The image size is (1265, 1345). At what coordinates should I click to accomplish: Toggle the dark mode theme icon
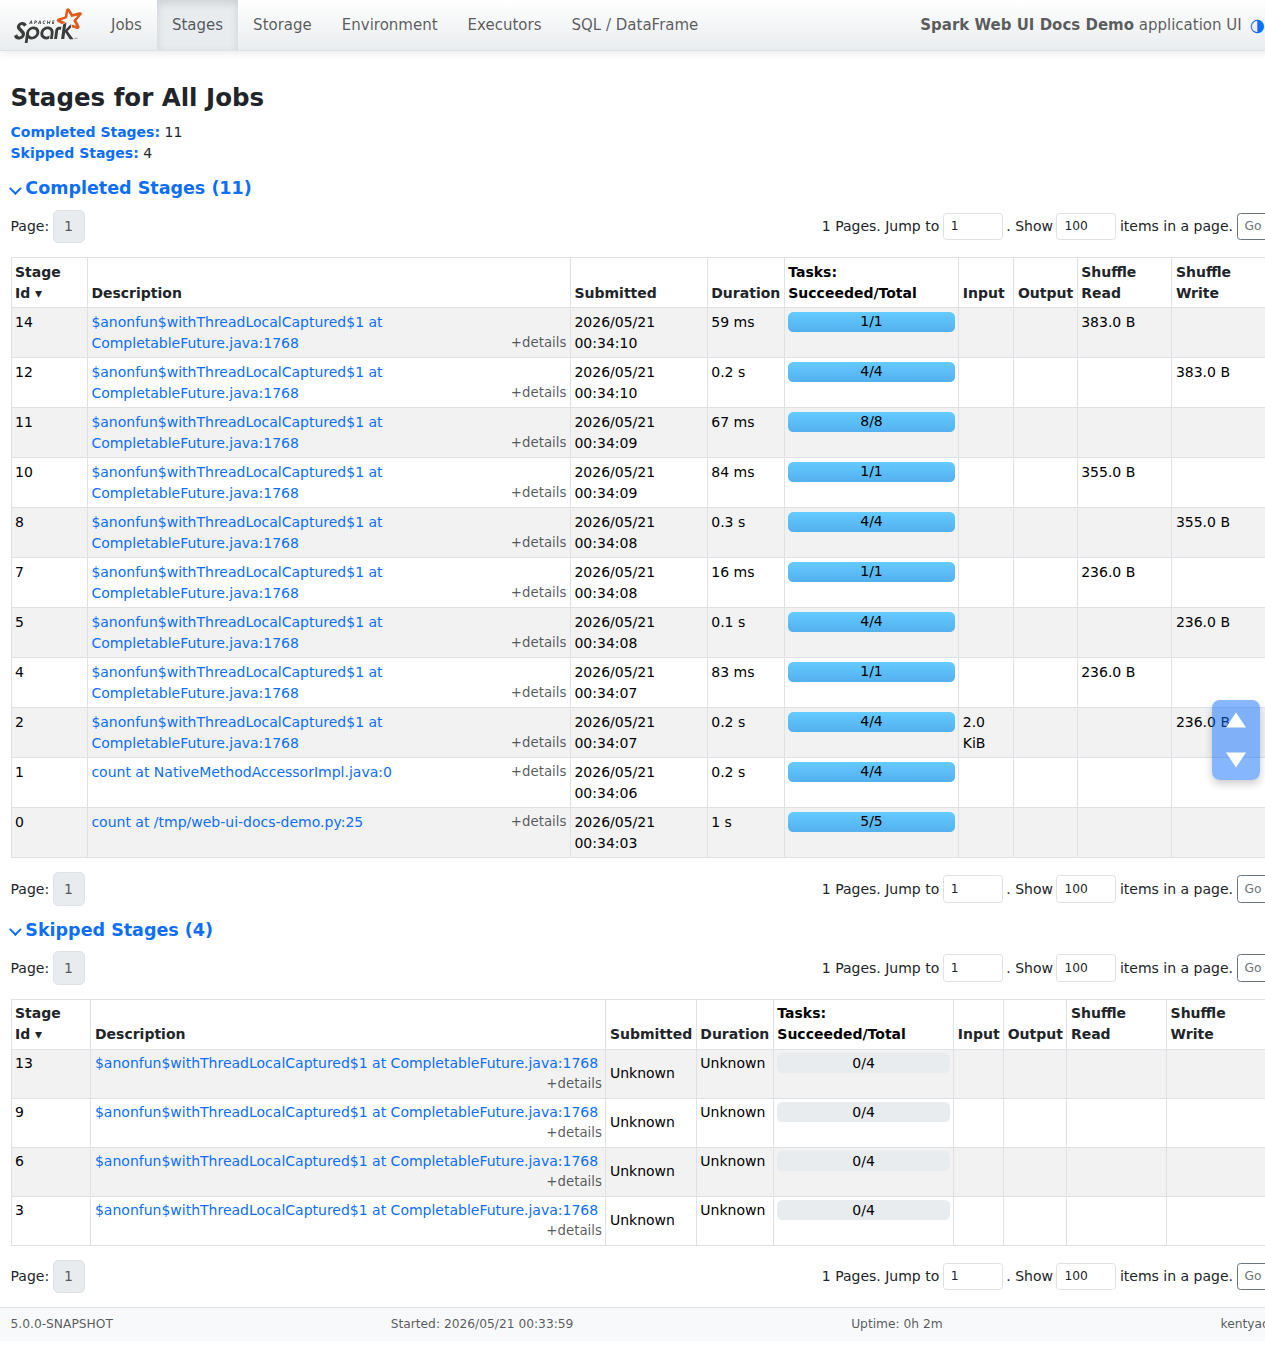1257,26
